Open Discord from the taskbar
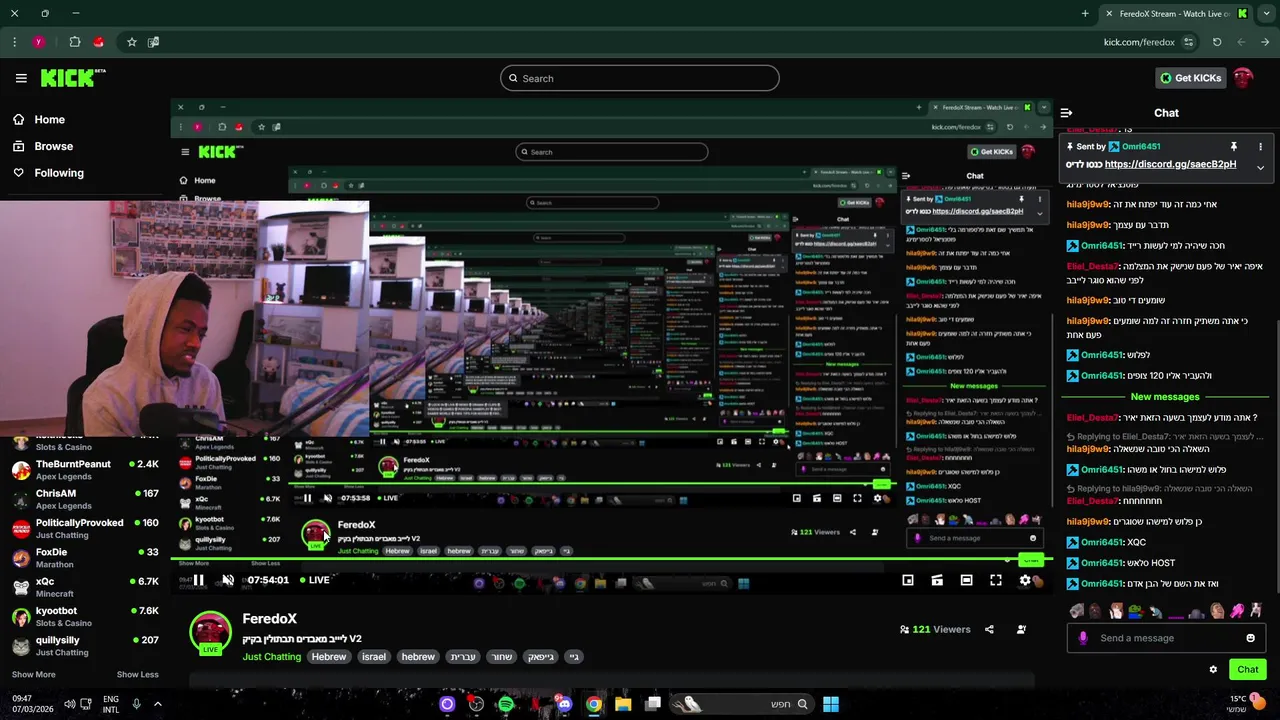This screenshot has width=1280, height=720. (x=565, y=704)
